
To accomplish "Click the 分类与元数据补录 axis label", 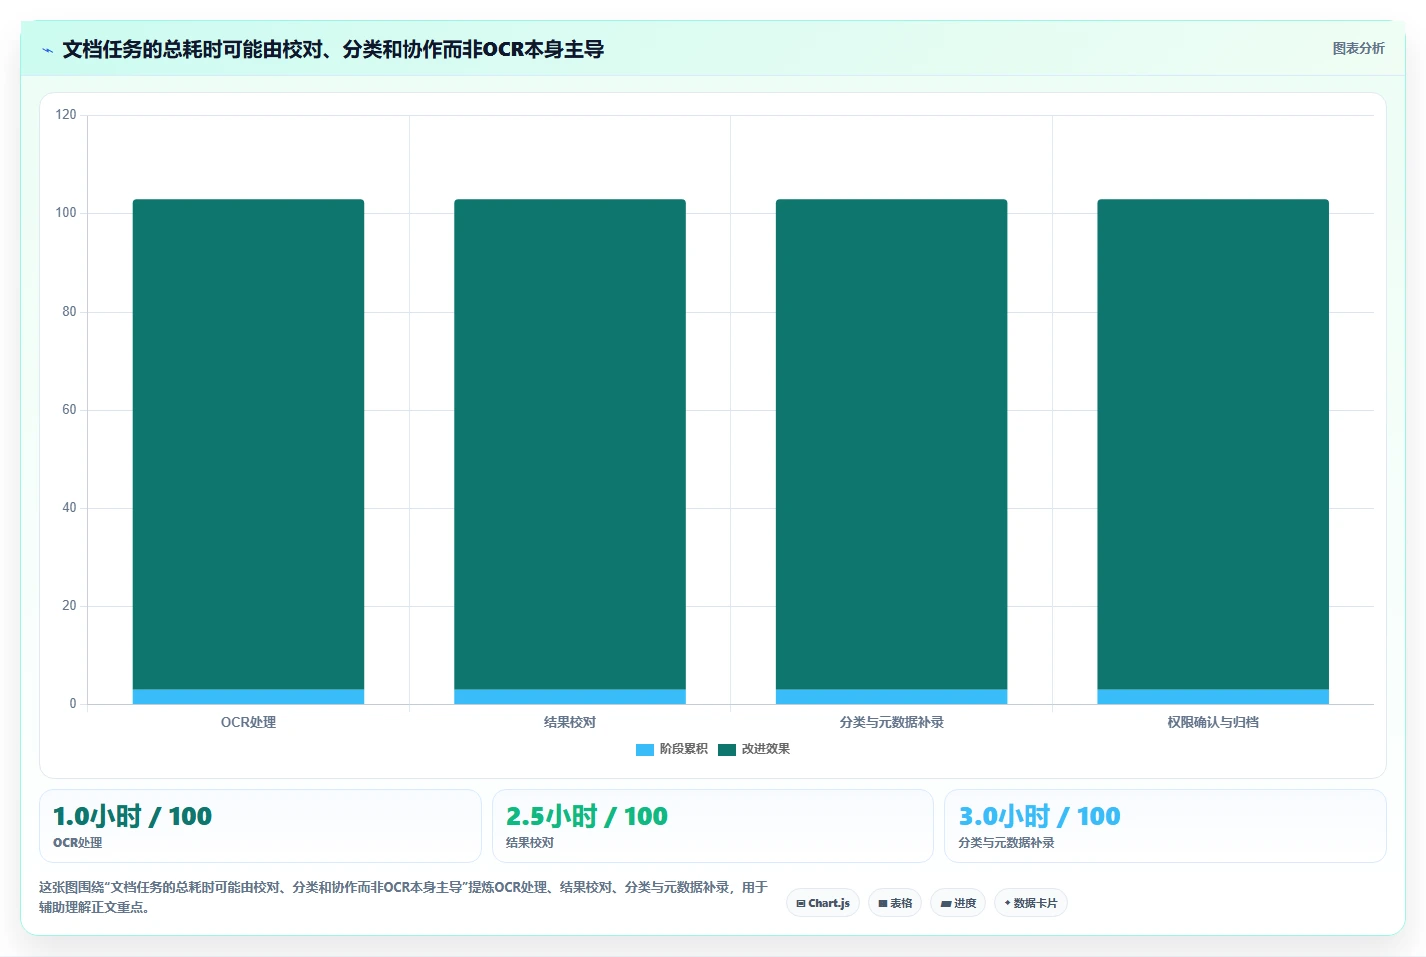I will (891, 722).
